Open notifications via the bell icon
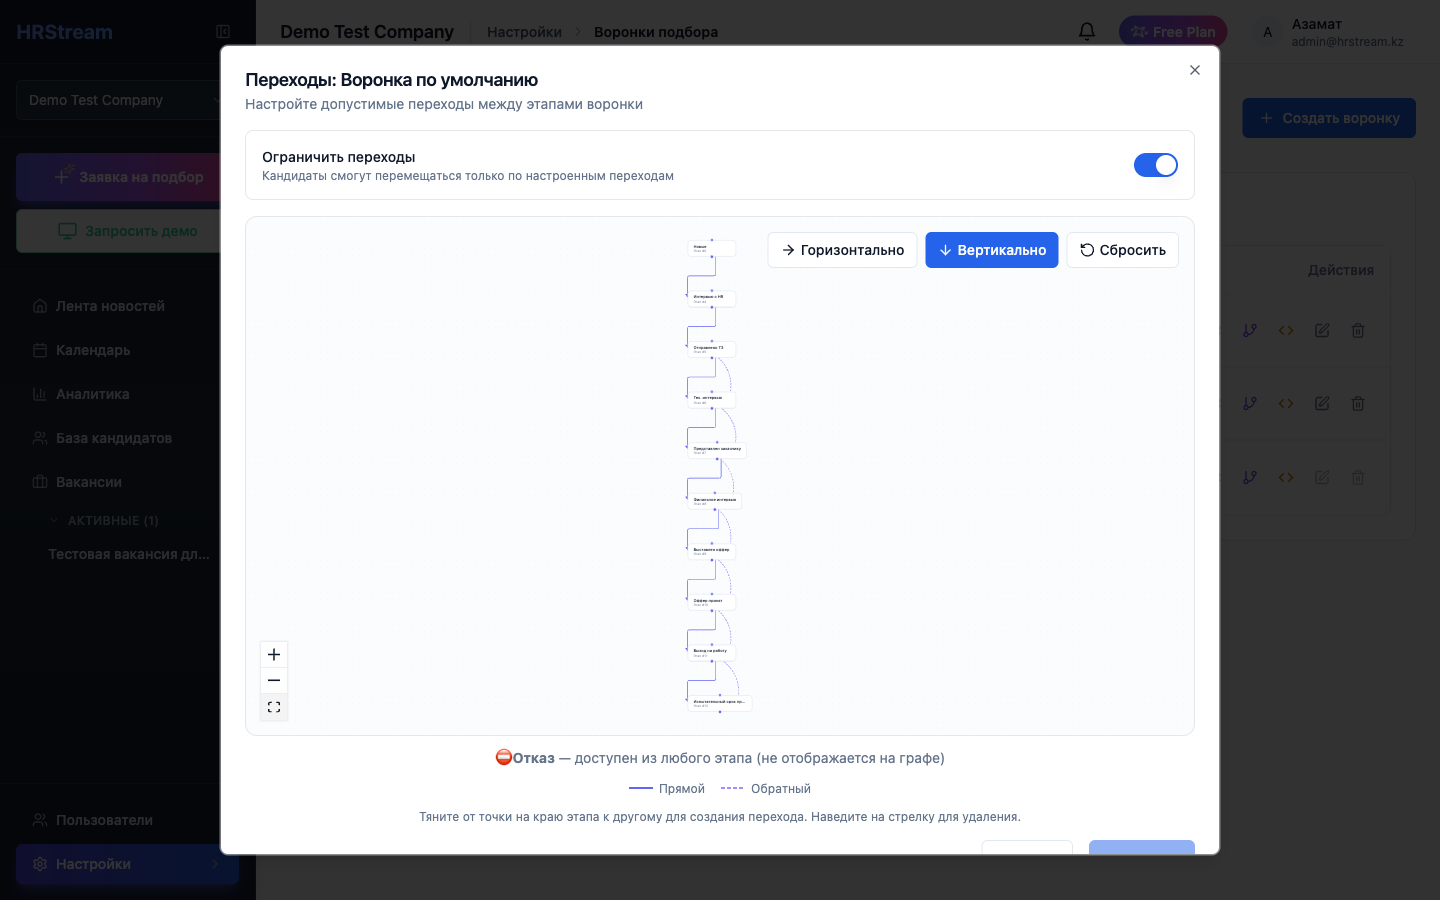Screen dimensions: 1440x900 coord(1086,31)
